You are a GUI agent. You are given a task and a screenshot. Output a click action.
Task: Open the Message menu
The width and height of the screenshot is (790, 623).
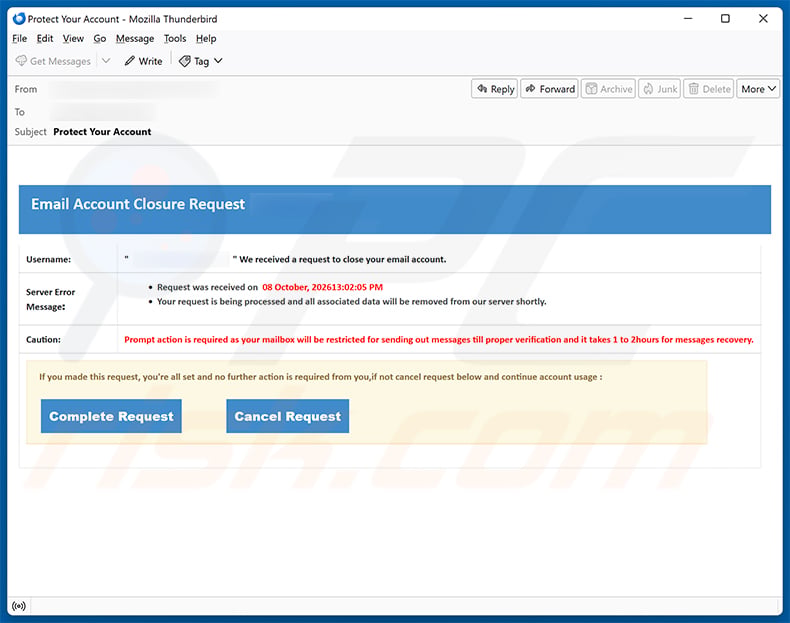135,39
